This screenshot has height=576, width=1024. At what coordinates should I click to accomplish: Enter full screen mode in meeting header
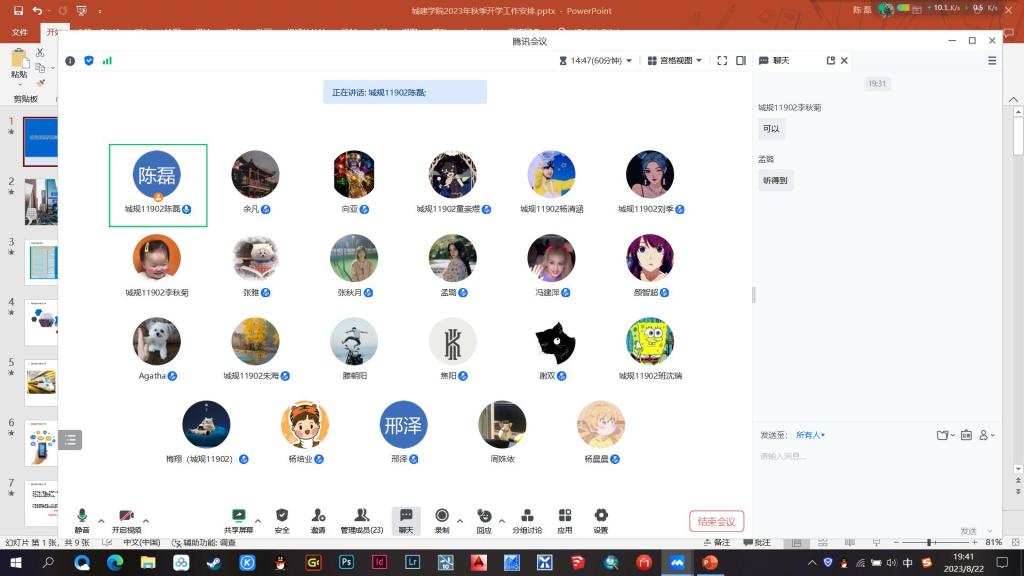[x=722, y=60]
